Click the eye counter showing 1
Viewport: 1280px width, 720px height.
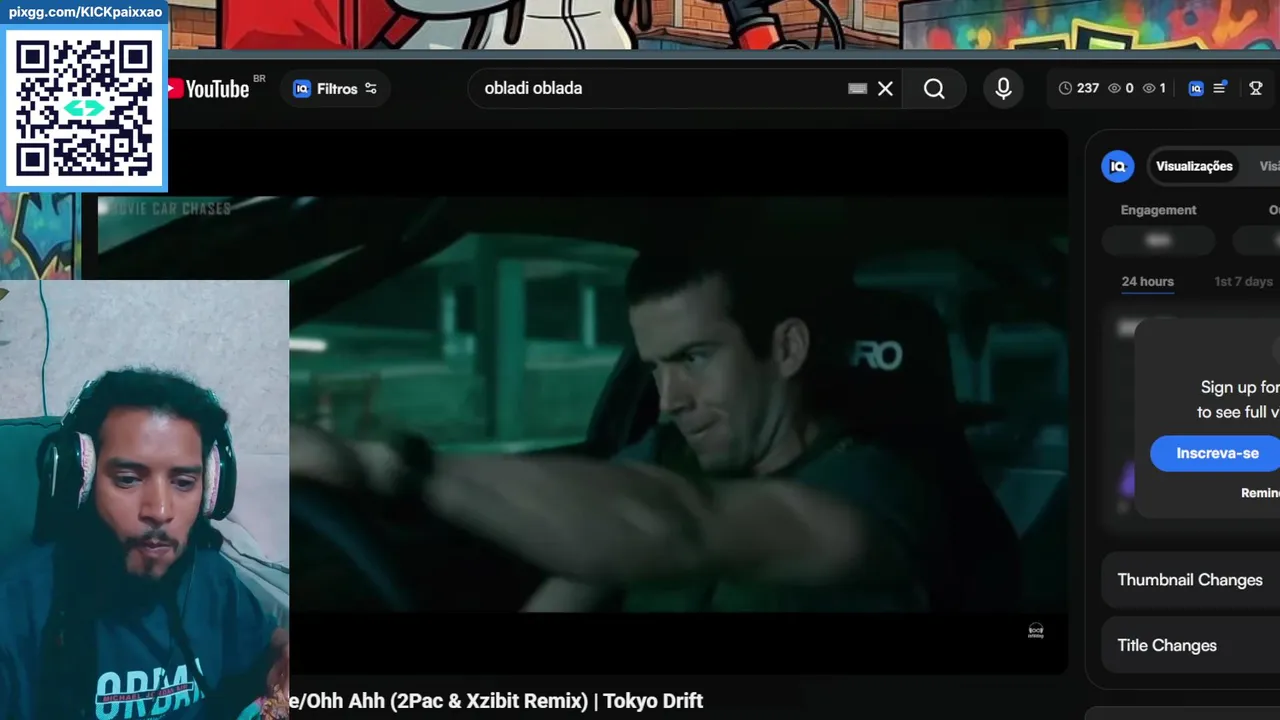[1154, 88]
